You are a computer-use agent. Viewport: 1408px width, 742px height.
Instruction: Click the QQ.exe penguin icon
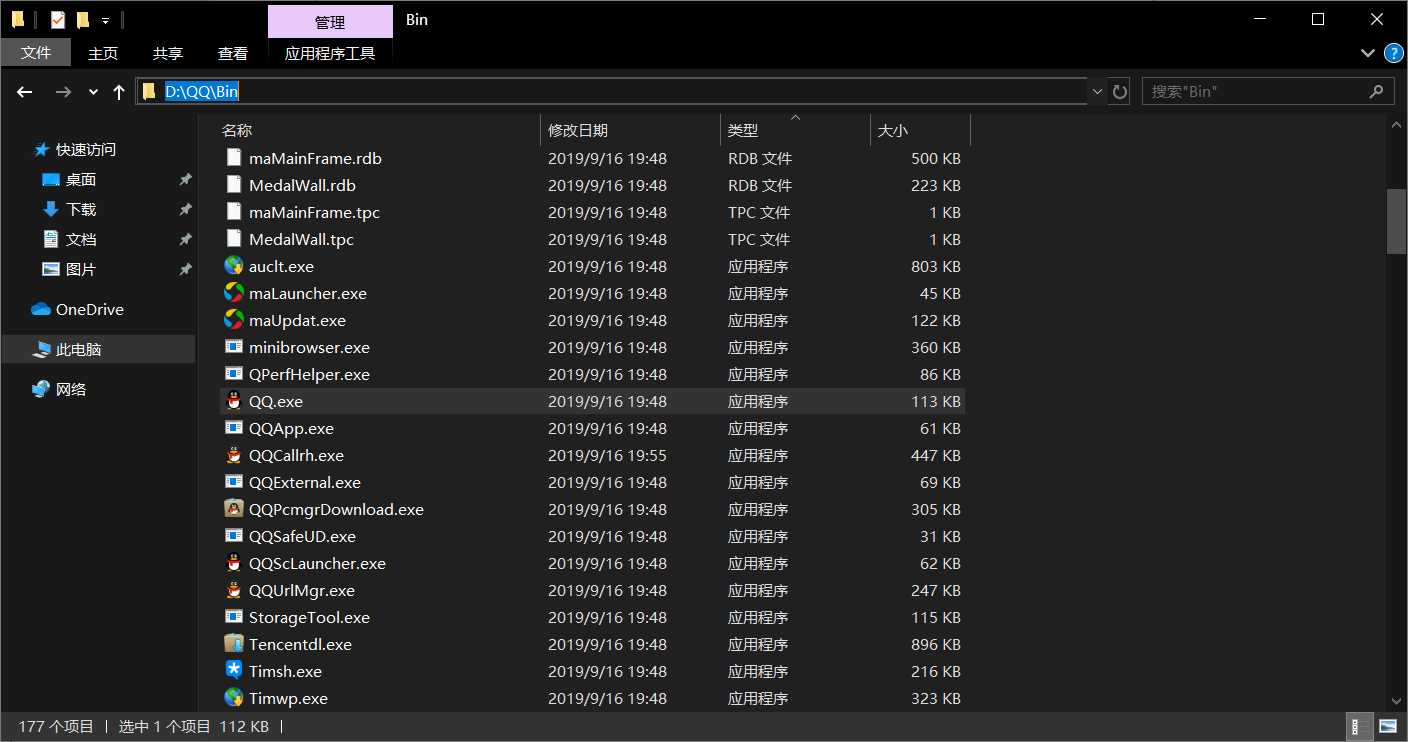point(233,401)
